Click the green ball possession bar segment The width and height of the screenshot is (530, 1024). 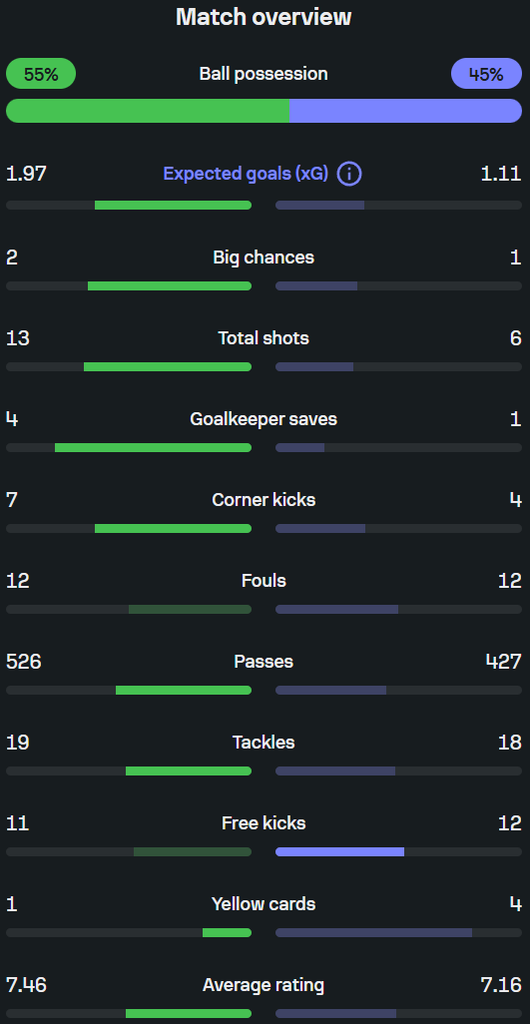tap(148, 111)
